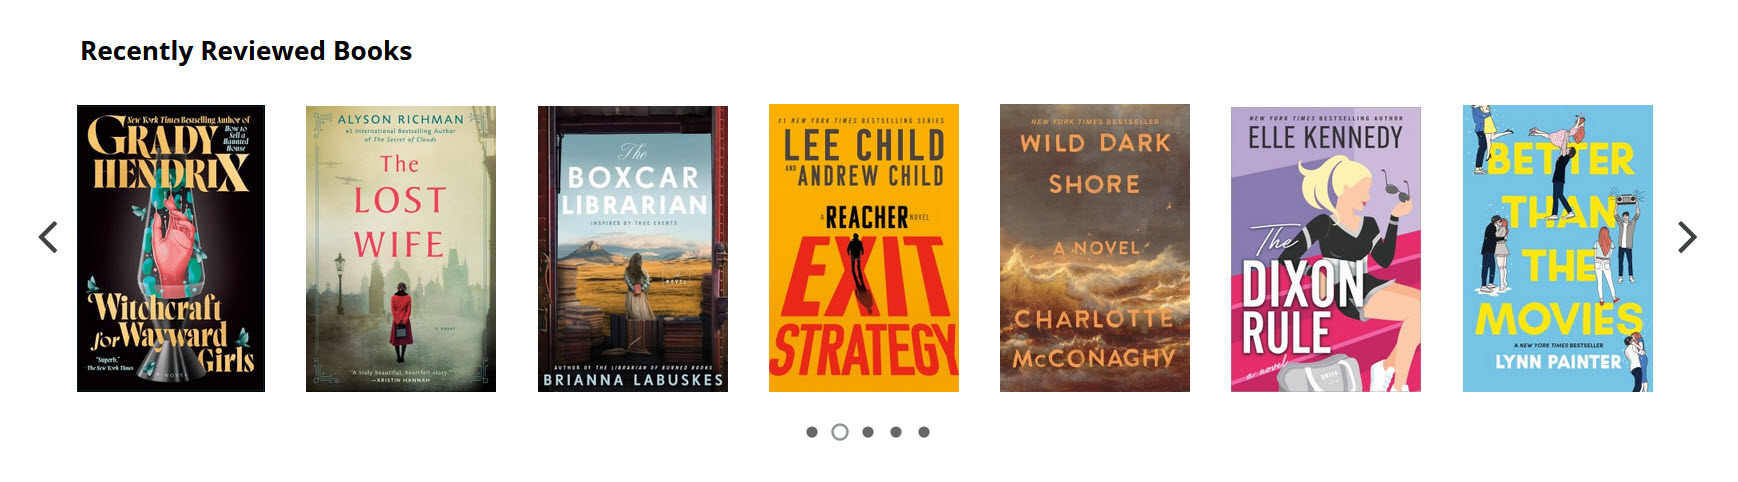Jump to the last carousel dot
Screen dimensions: 1738x482
point(924,432)
